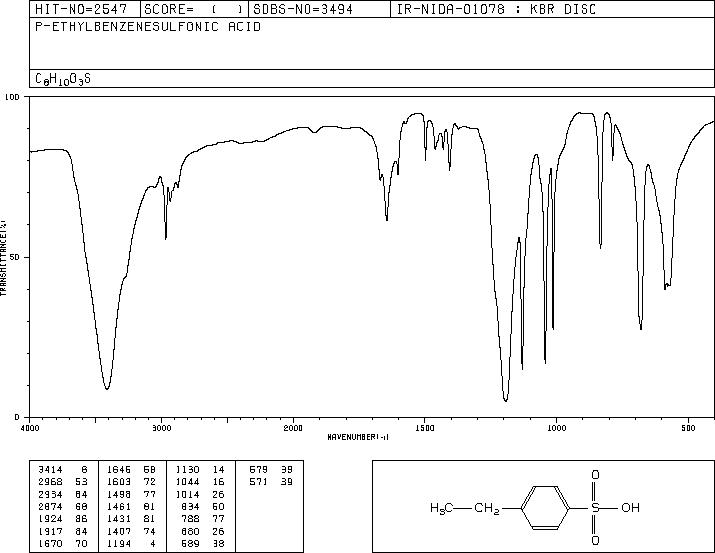Click the benzene ring in structure diagram
Screen dimensions: 715x553
pos(546,508)
